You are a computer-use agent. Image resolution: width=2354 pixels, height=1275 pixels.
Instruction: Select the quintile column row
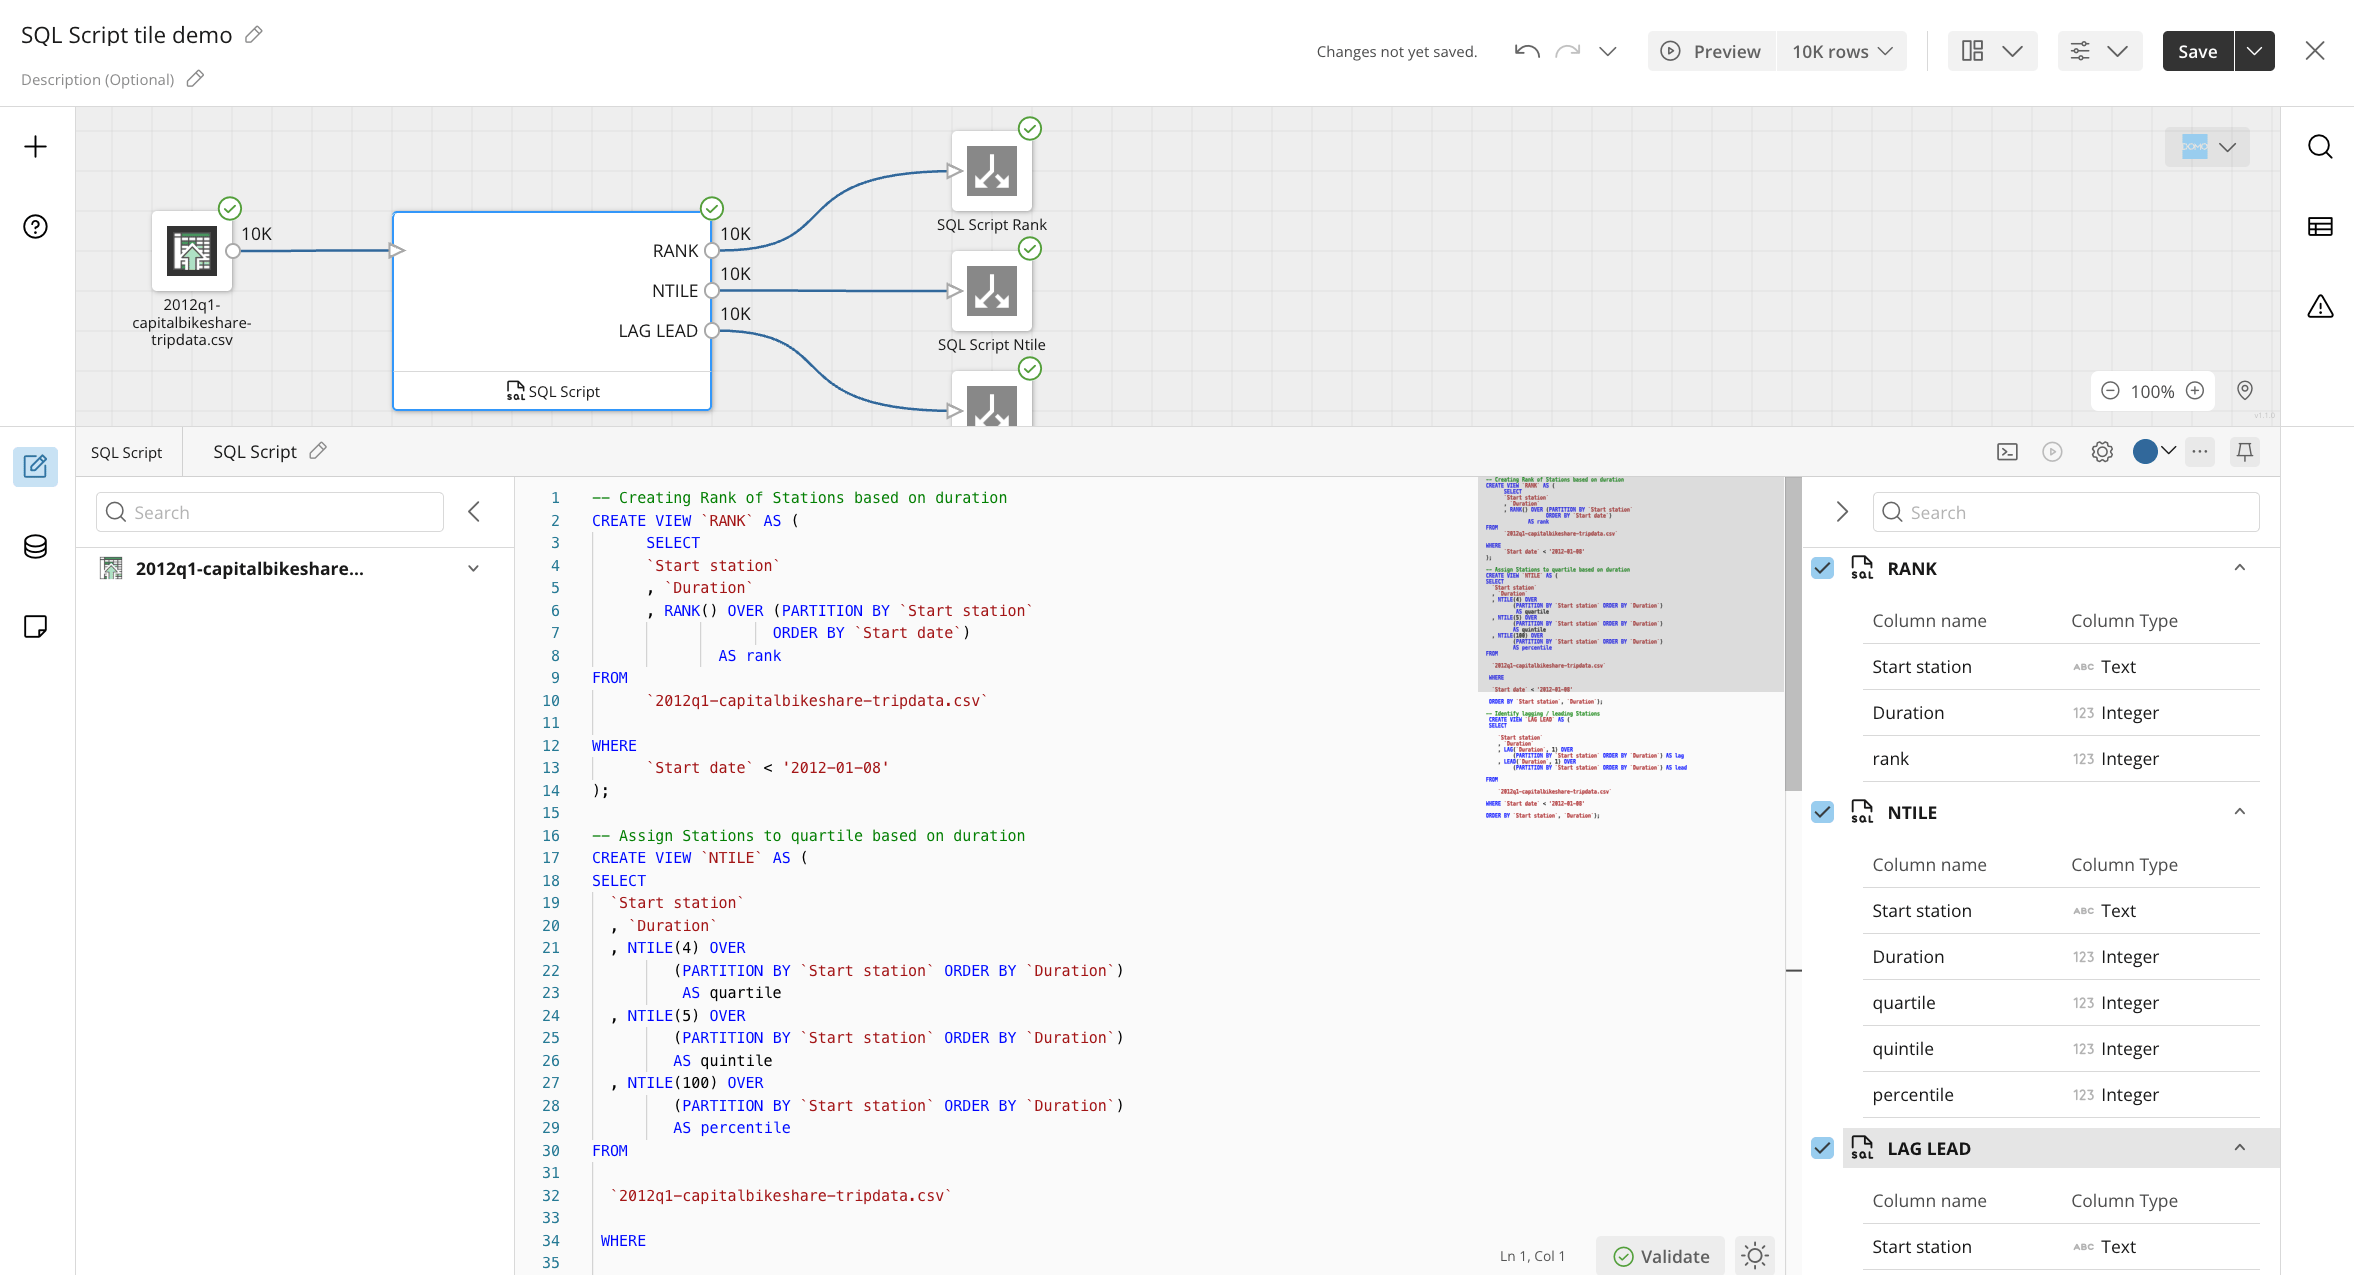click(2061, 1049)
